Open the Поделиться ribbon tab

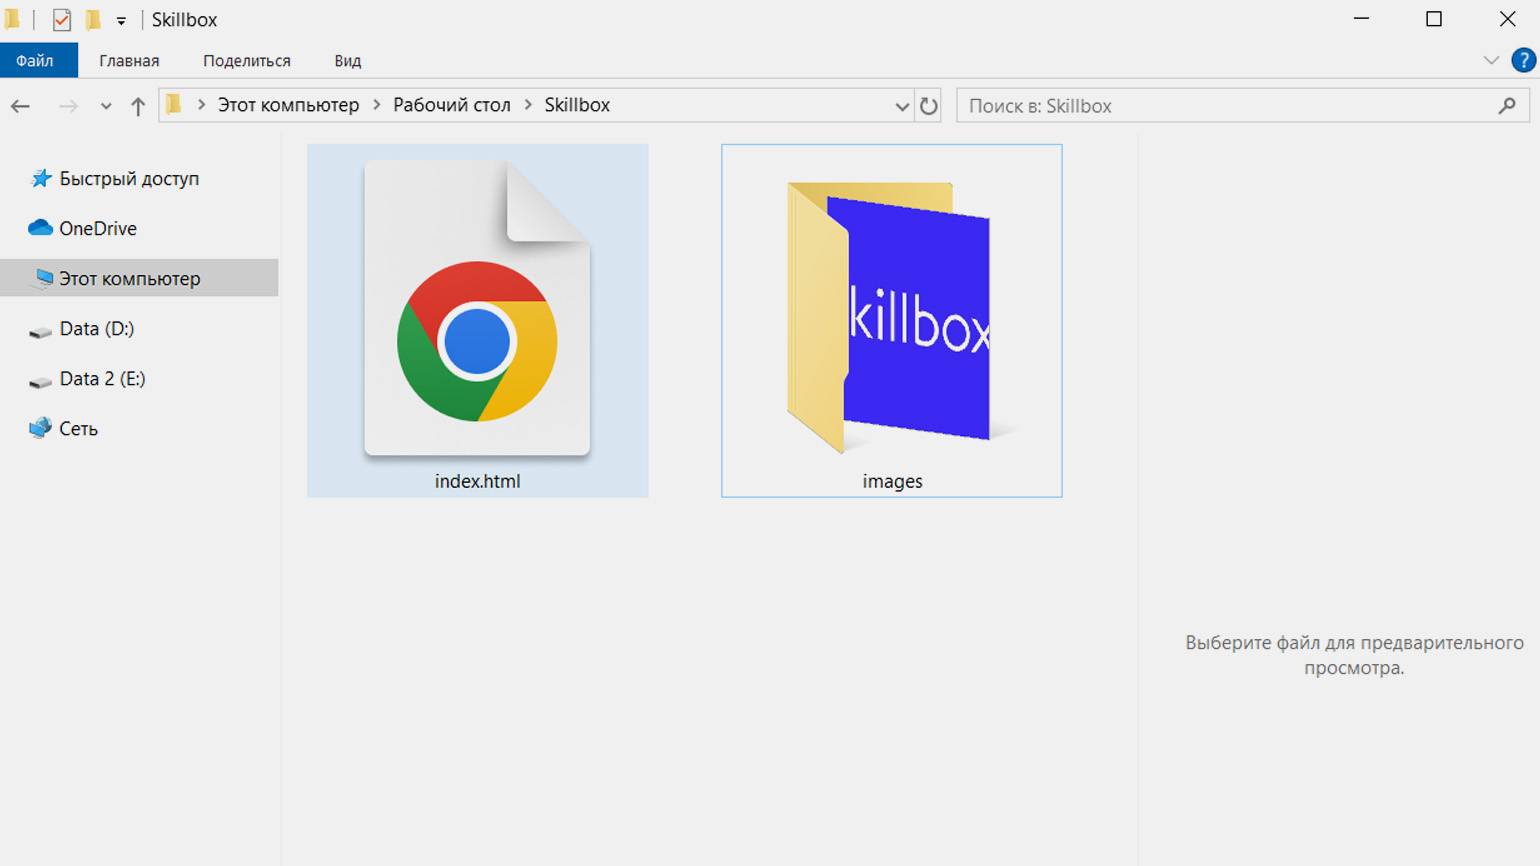[x=247, y=60]
